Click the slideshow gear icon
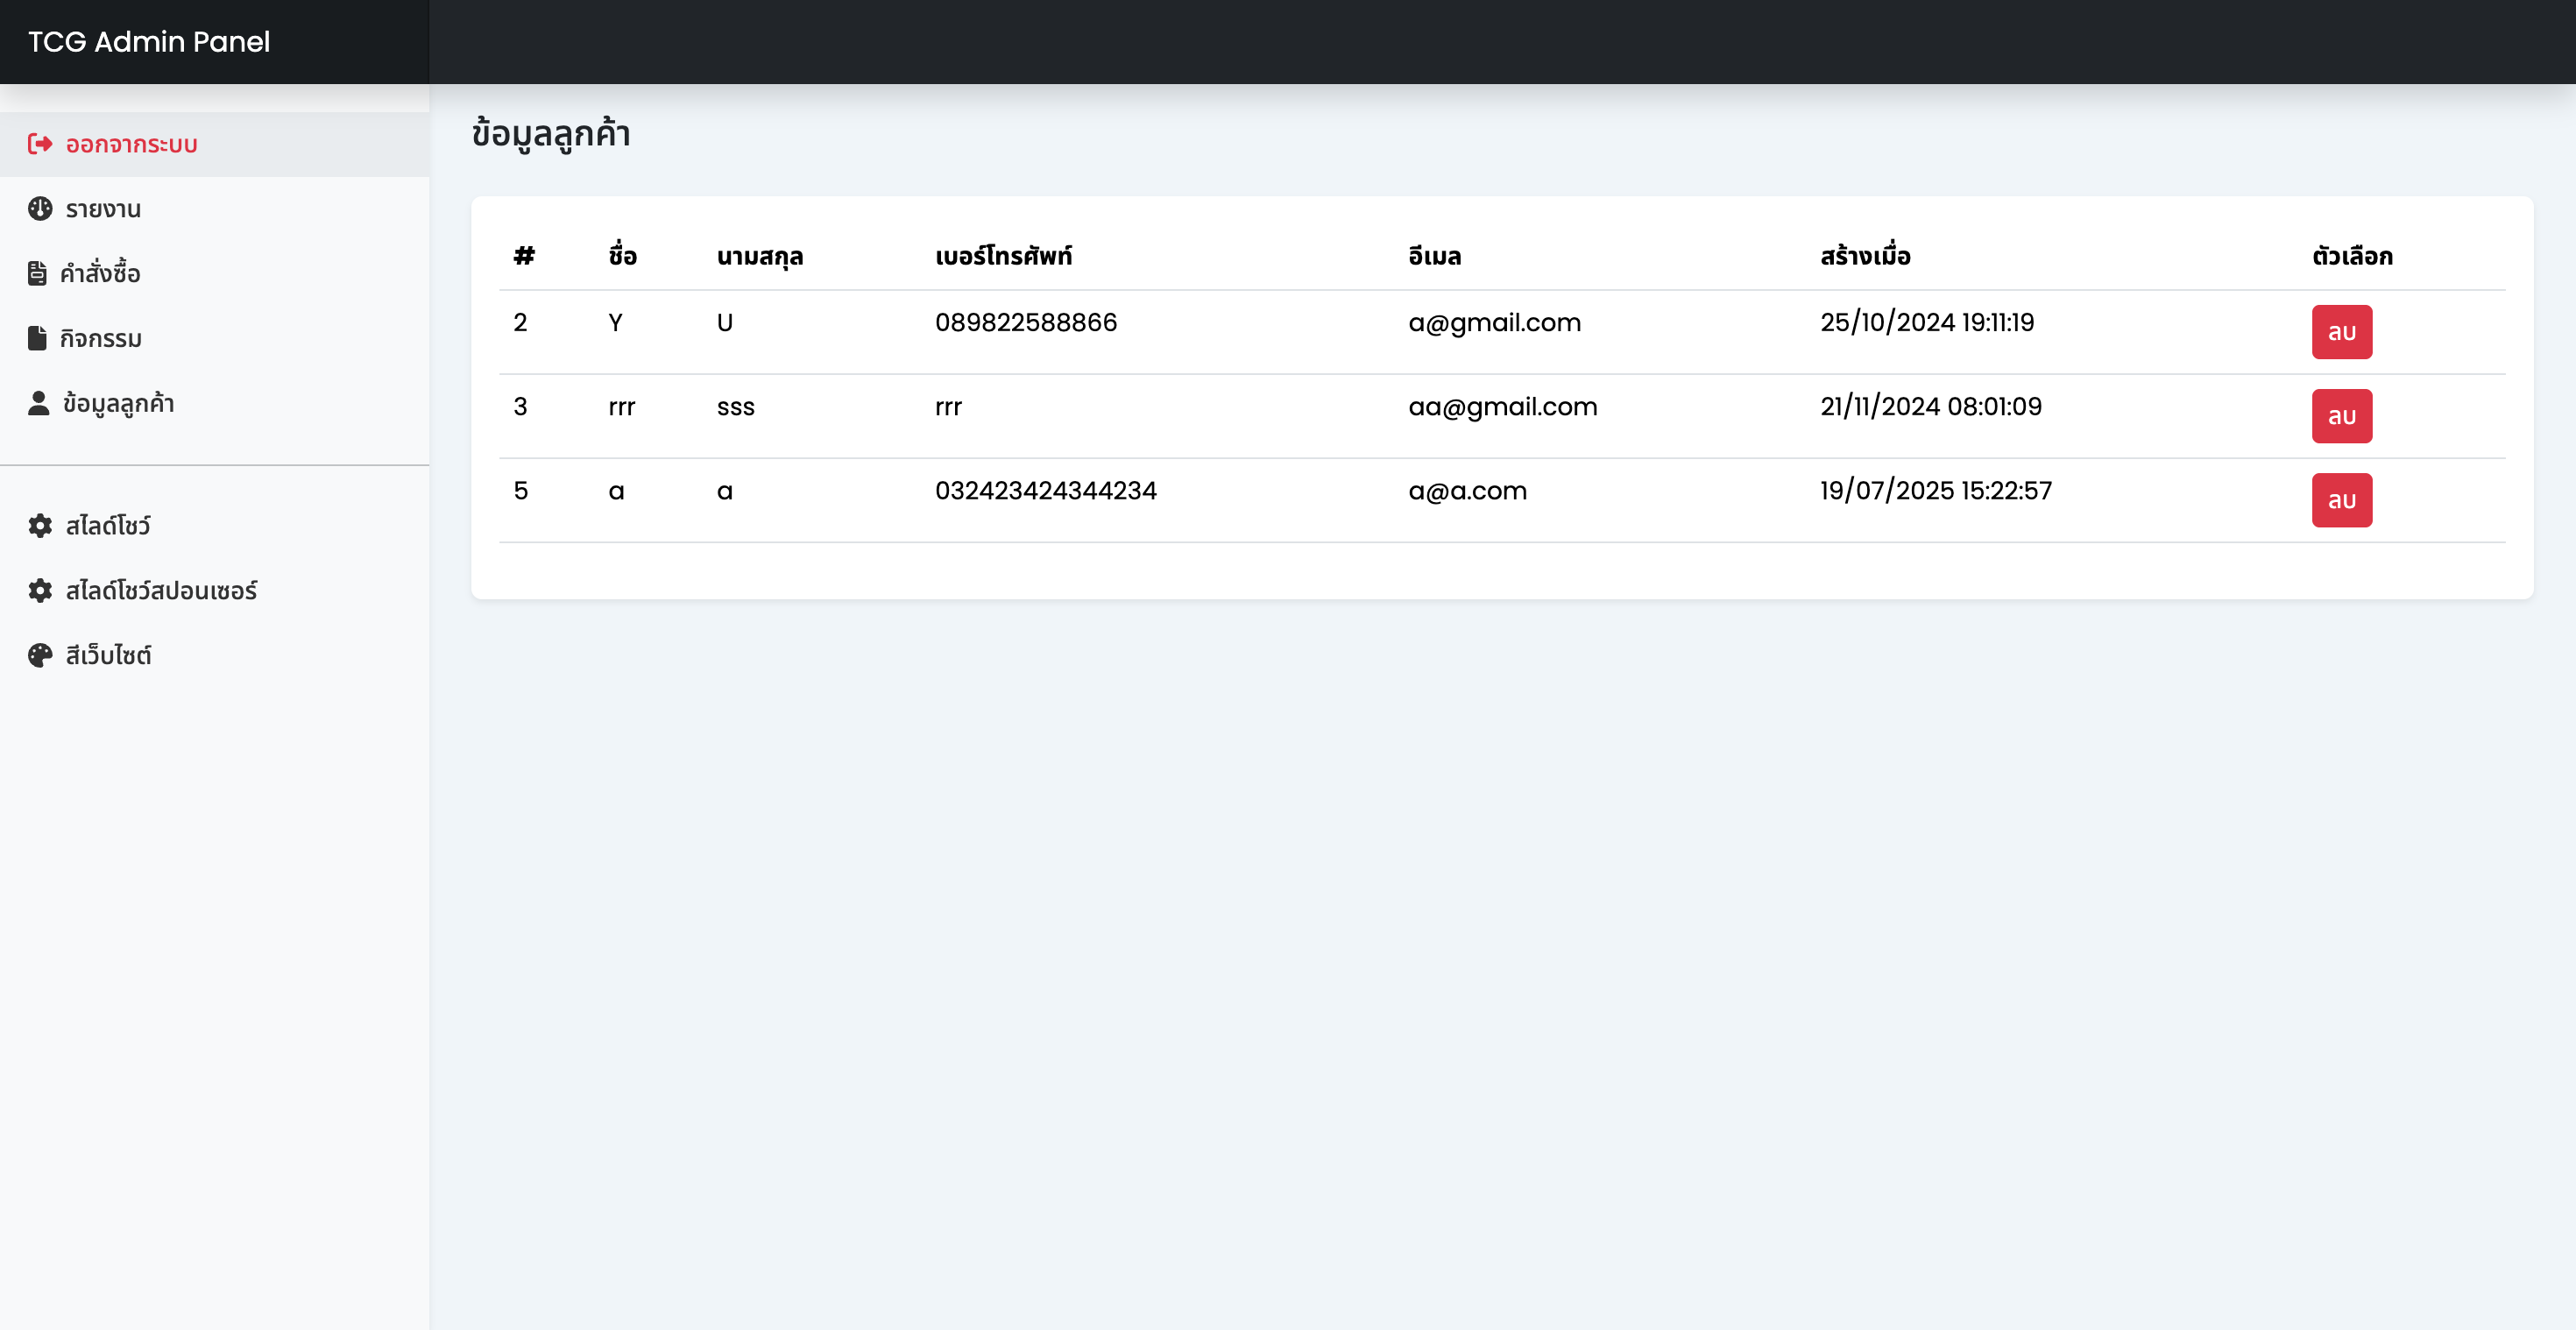This screenshot has height=1330, width=2576. click(x=40, y=526)
